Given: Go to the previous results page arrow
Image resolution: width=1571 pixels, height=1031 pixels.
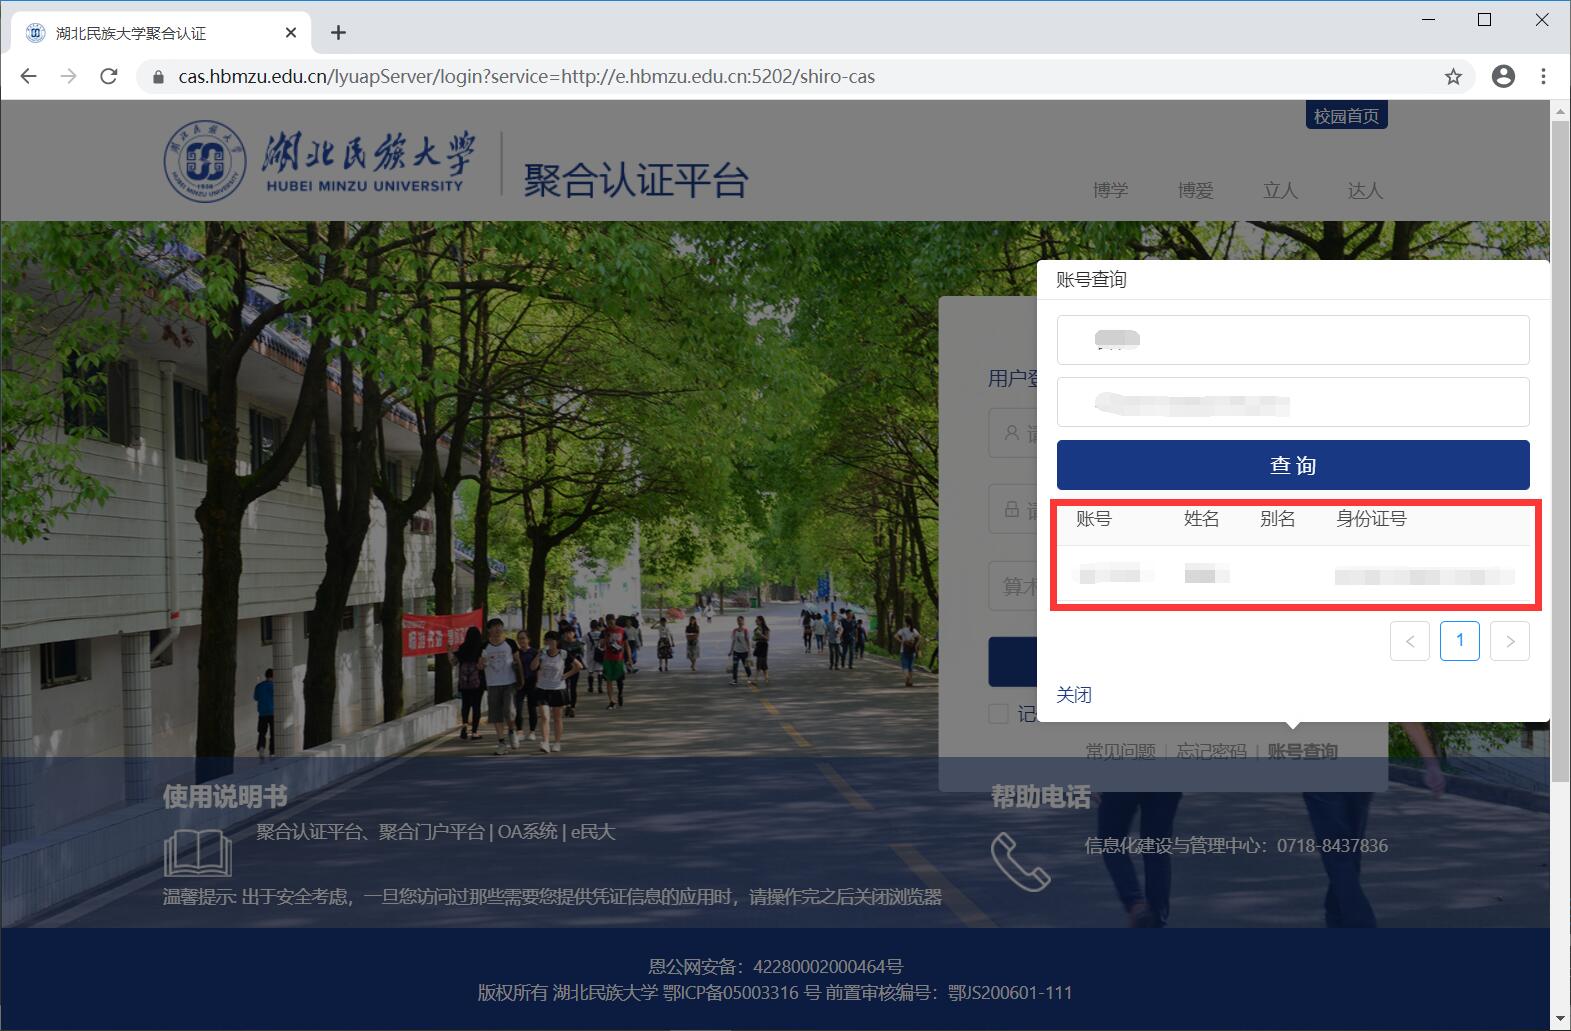Looking at the screenshot, I should coord(1409,641).
